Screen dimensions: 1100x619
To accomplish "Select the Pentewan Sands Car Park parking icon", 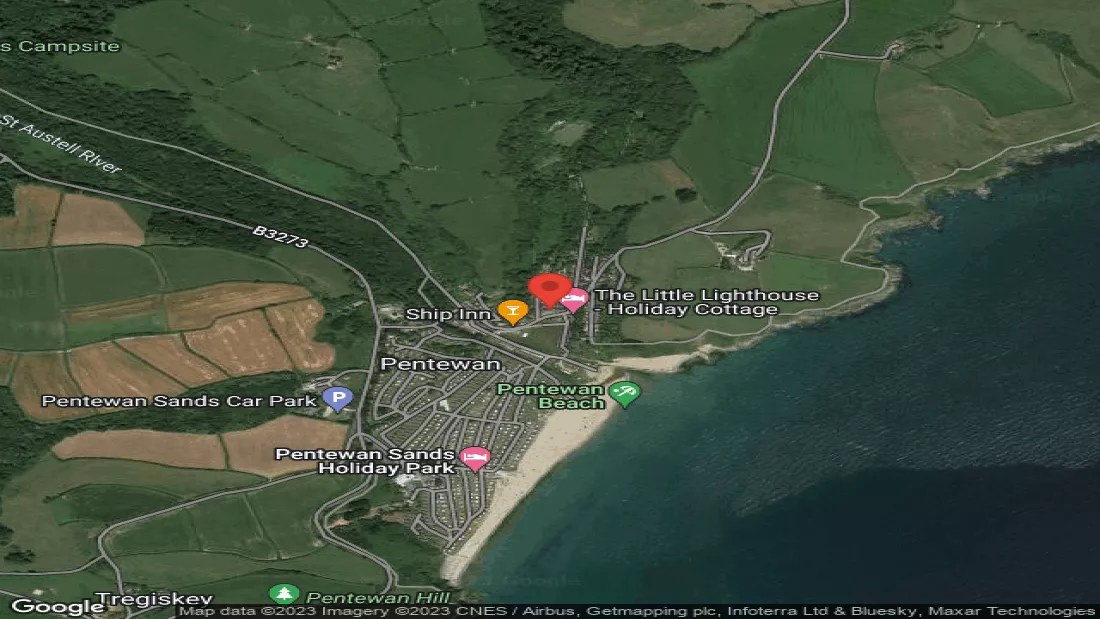I will [x=339, y=400].
